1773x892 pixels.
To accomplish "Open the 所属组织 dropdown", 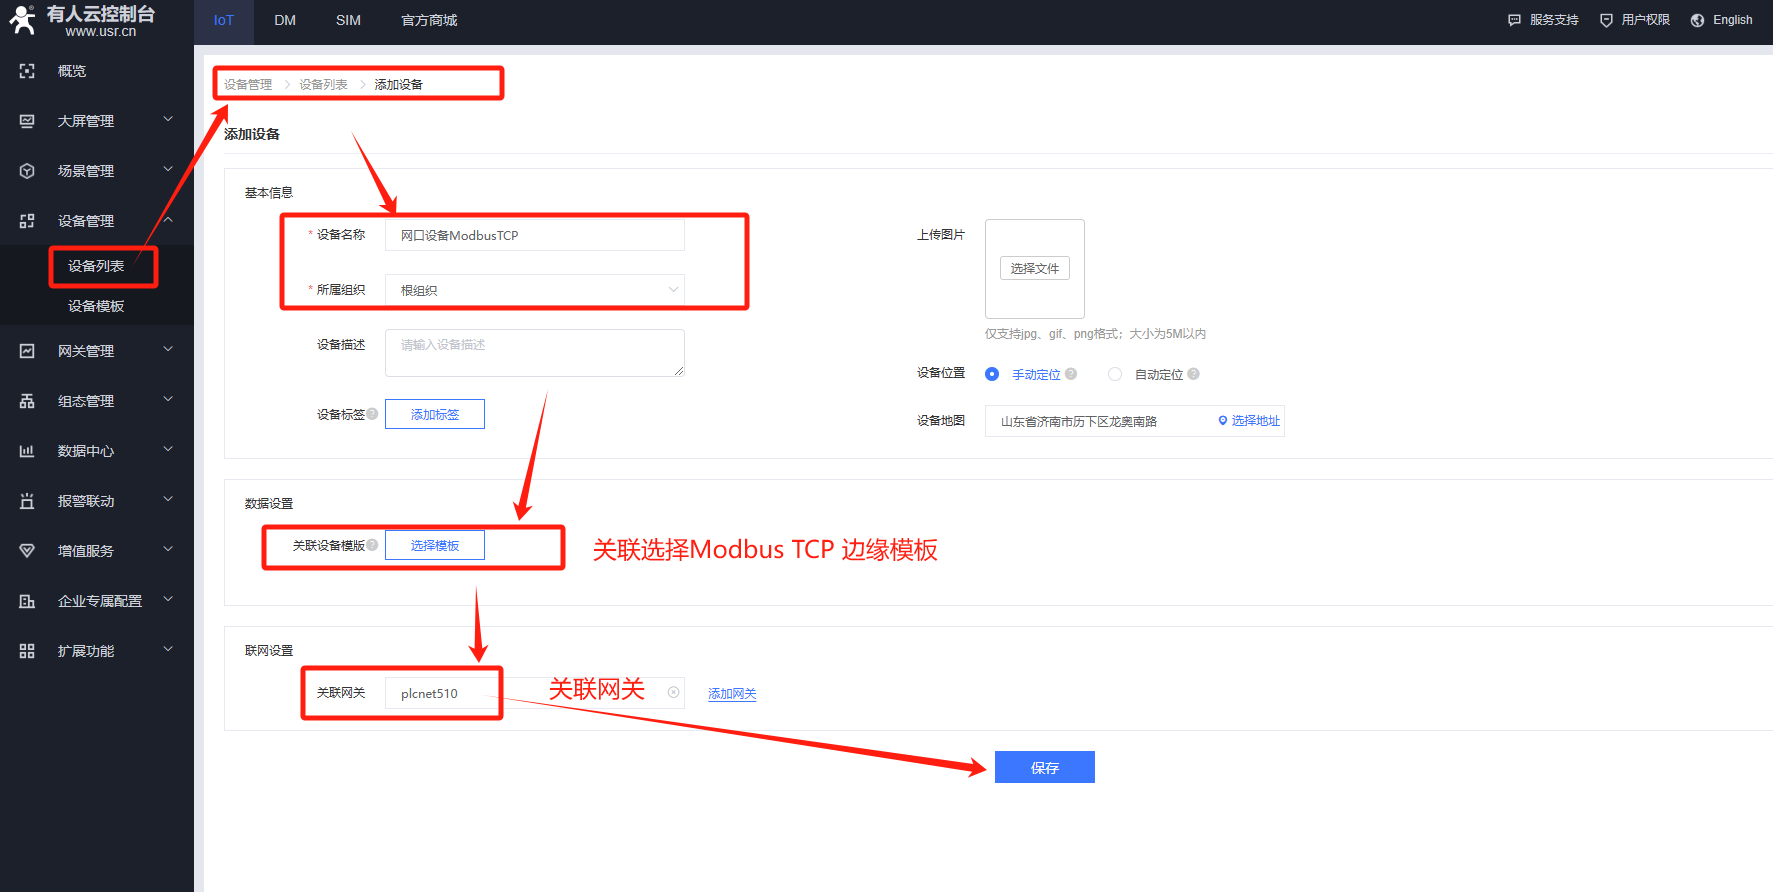I will [x=534, y=290].
